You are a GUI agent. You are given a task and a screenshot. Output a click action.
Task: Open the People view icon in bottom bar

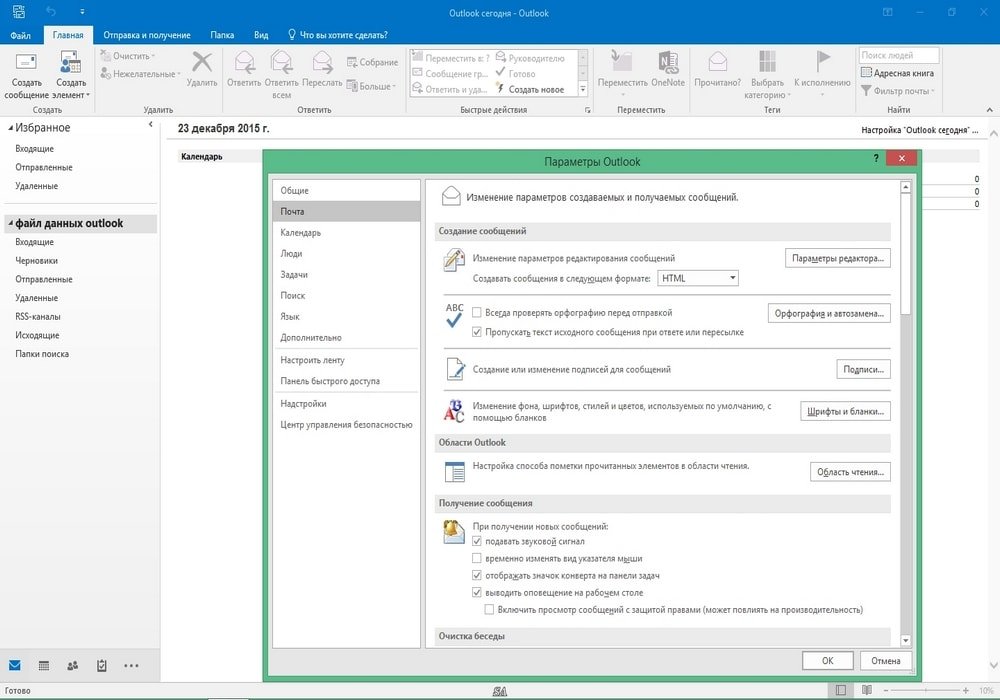[x=72, y=665]
